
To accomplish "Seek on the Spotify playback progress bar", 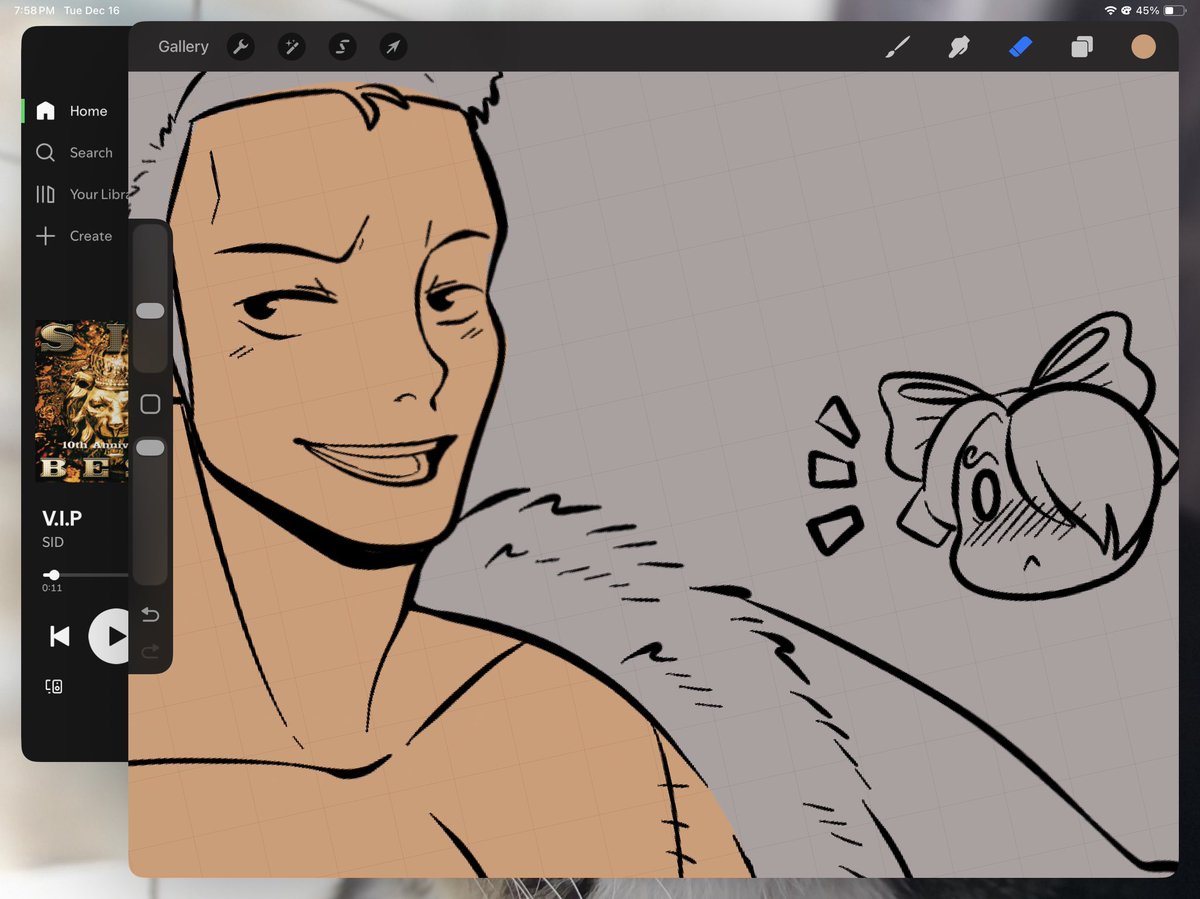I will pos(86,575).
